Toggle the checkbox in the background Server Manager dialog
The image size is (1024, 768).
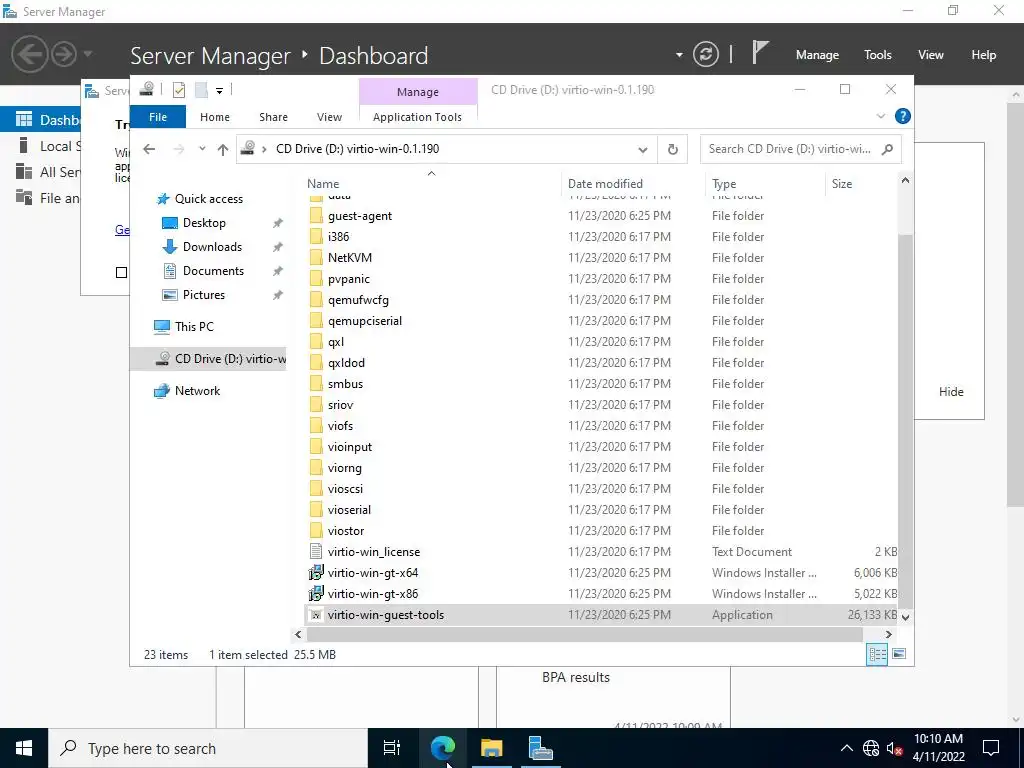point(121,272)
